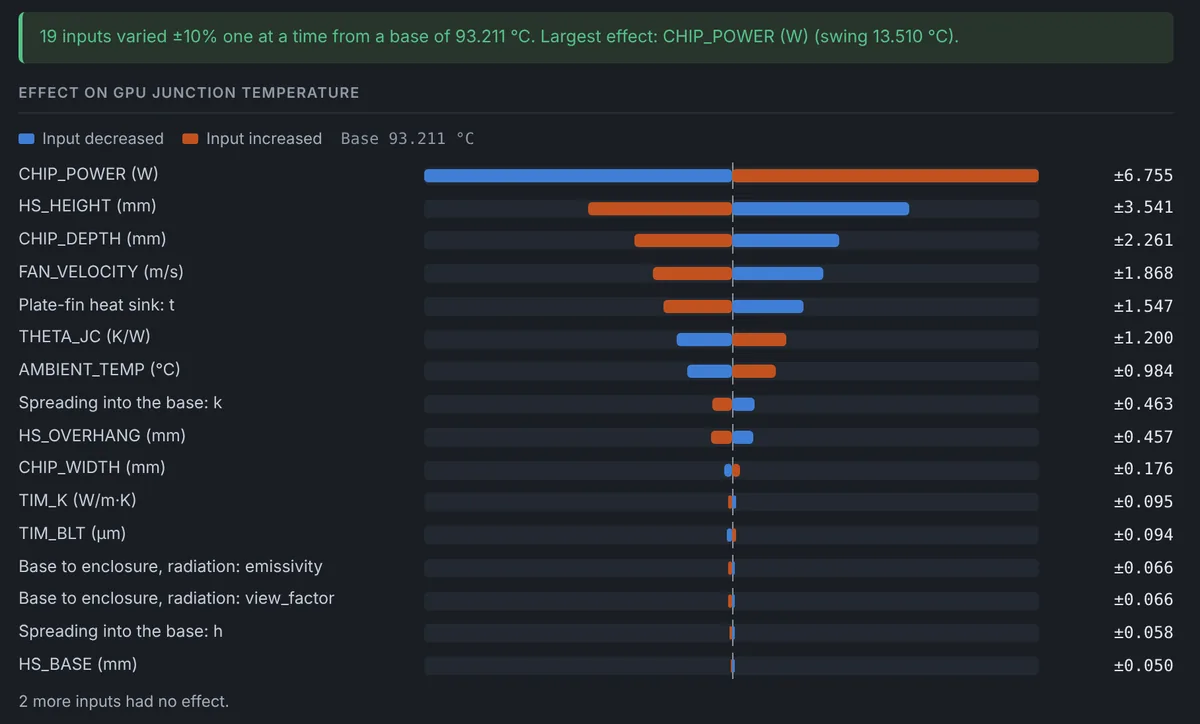Image resolution: width=1200 pixels, height=724 pixels.
Task: Click the CHIP_WIDTH (mm) label
Action: (92, 468)
